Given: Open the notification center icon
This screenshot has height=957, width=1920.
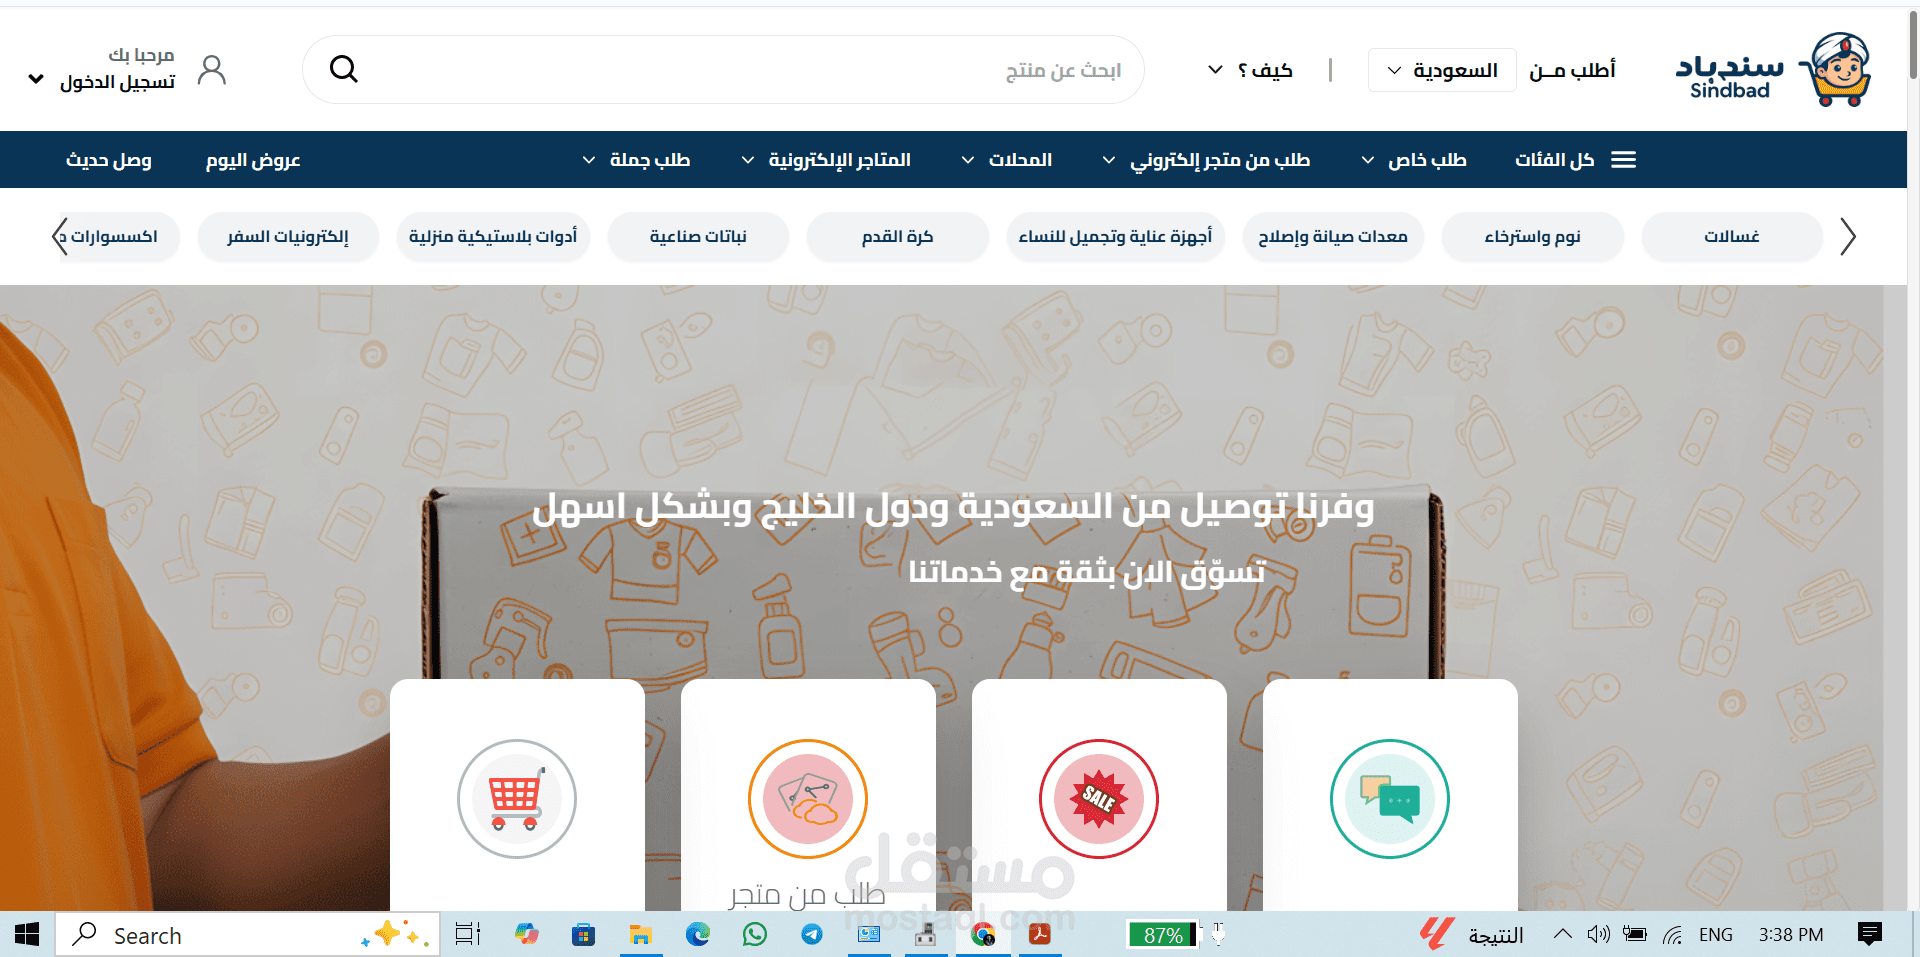Looking at the screenshot, I should coord(1869,935).
